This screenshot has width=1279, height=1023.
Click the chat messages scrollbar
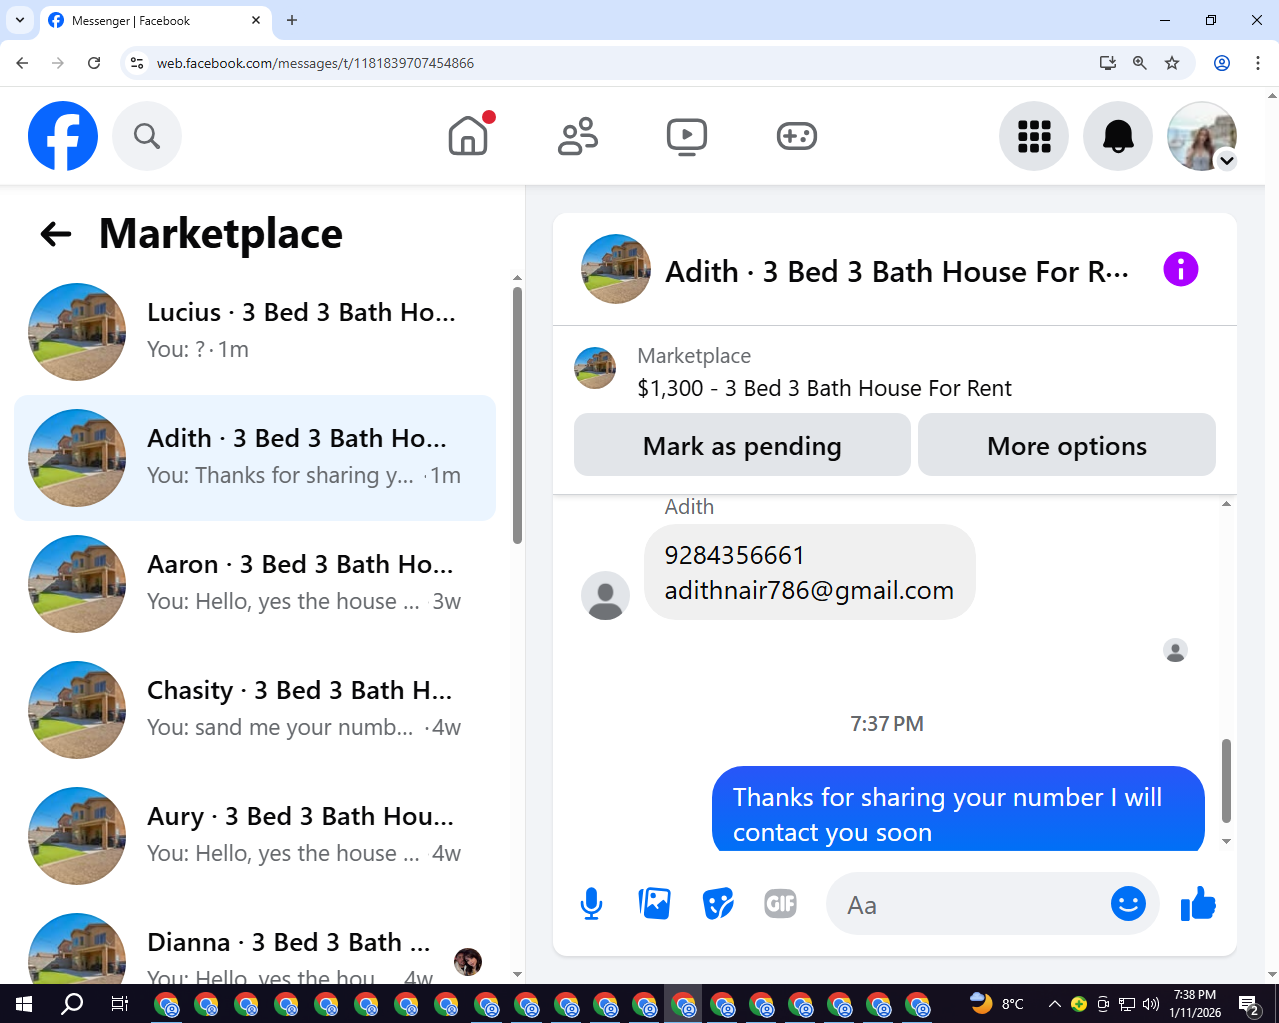point(1226,780)
